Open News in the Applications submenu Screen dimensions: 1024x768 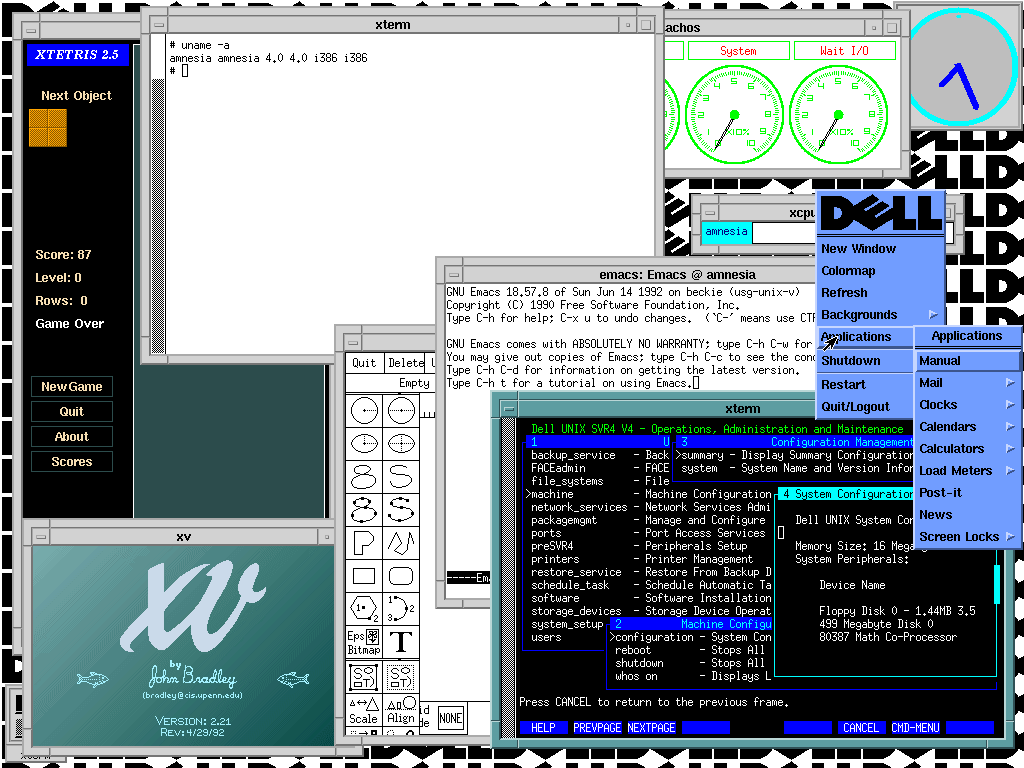coord(968,515)
